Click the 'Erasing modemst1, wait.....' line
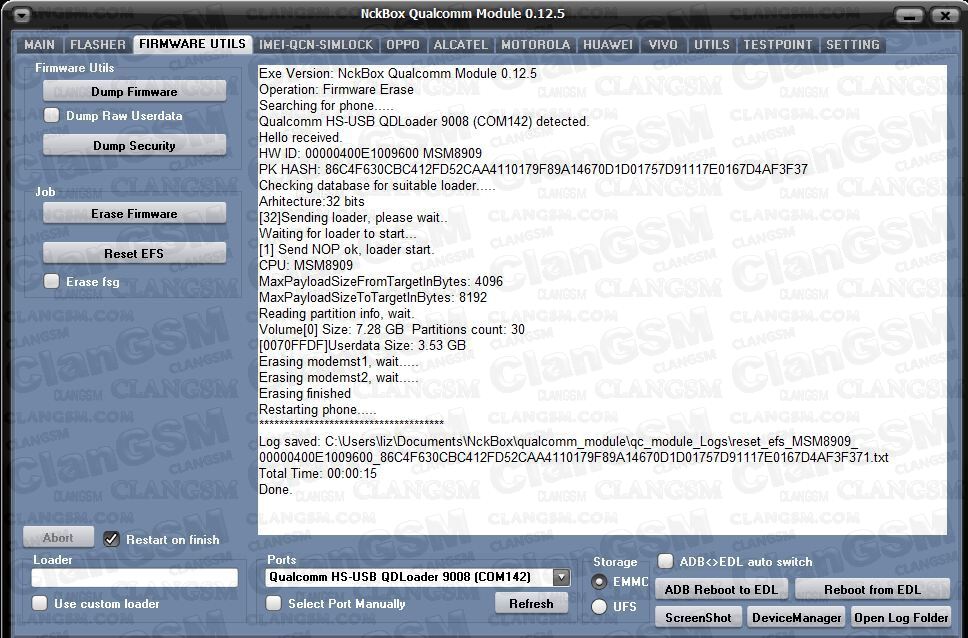This screenshot has width=968, height=638. coord(339,361)
